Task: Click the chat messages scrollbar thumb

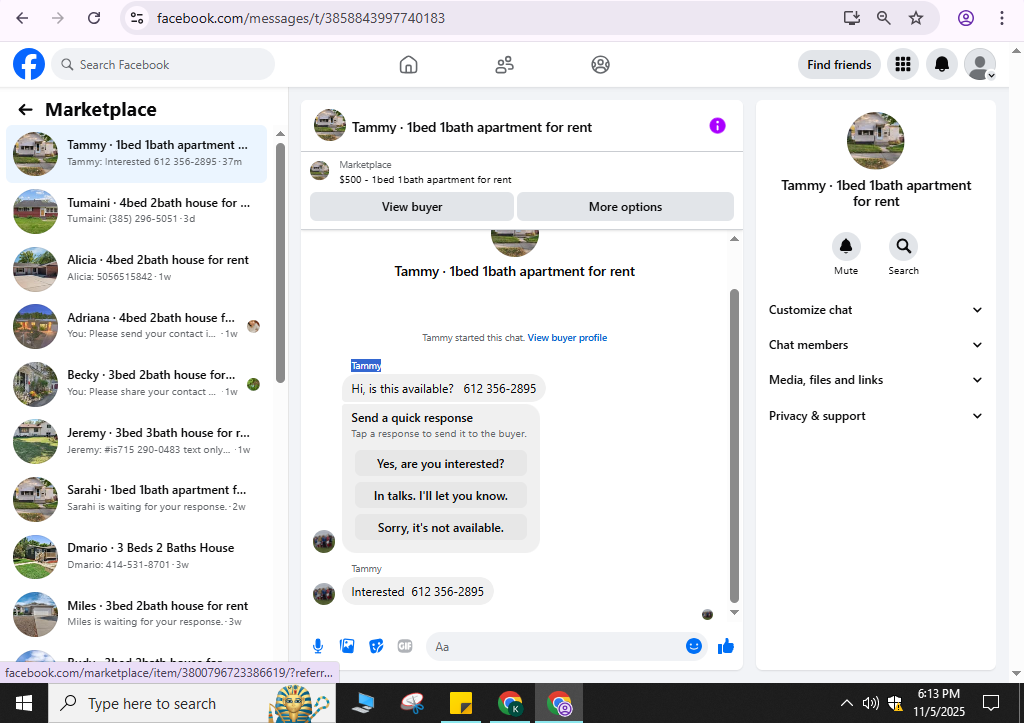Action: [734, 445]
